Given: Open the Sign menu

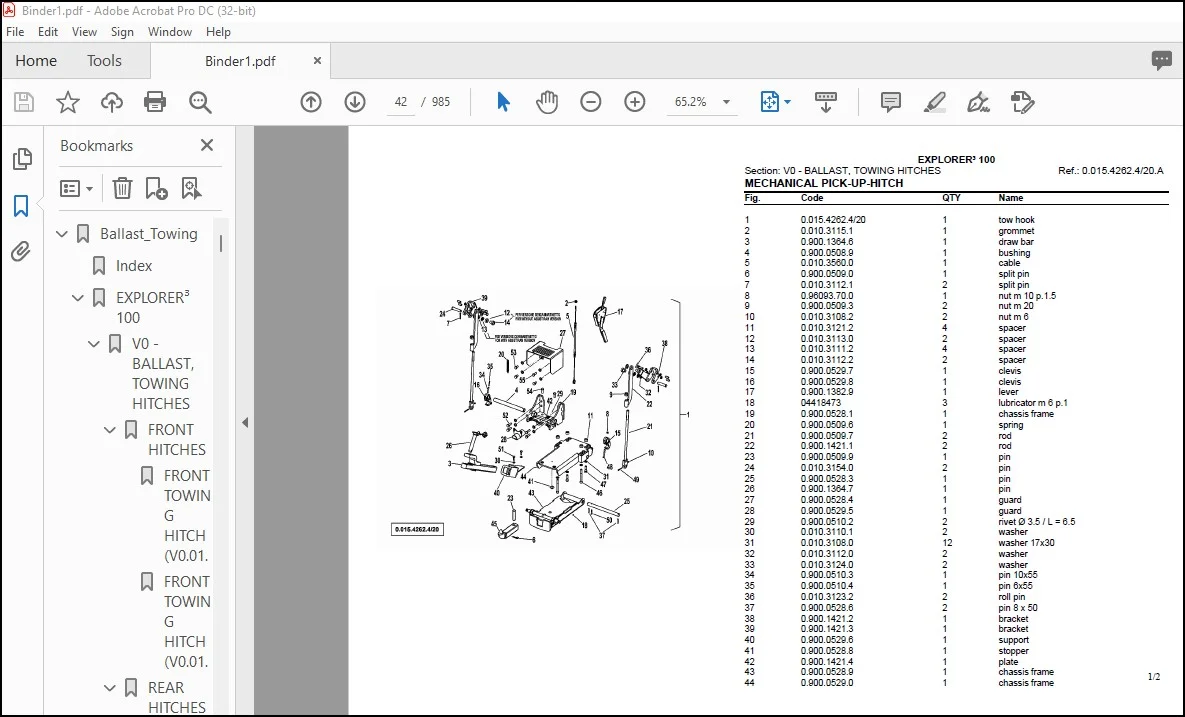Looking at the screenshot, I should coord(122,32).
